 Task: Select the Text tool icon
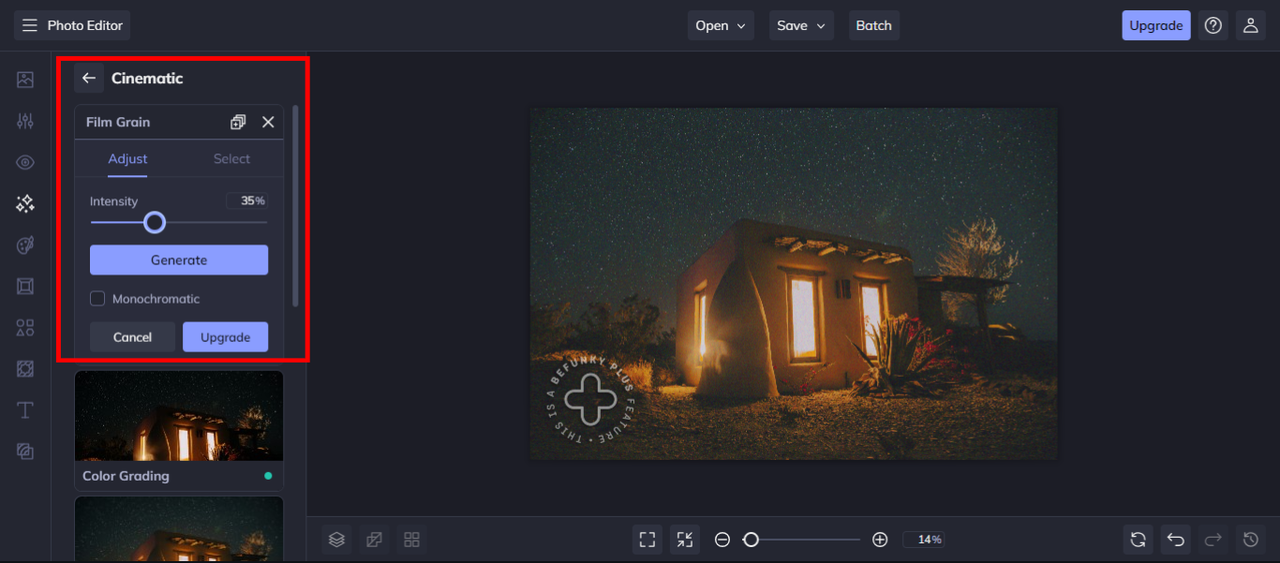click(25, 410)
